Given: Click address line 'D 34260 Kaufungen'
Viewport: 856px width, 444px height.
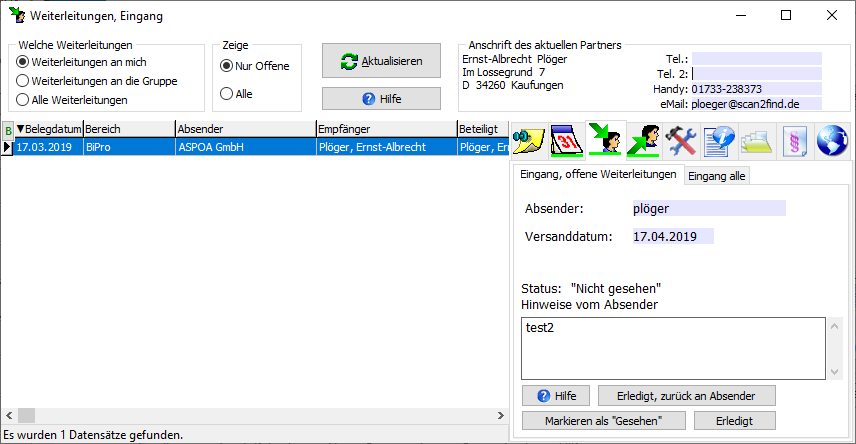Looking at the screenshot, I should (x=513, y=85).
